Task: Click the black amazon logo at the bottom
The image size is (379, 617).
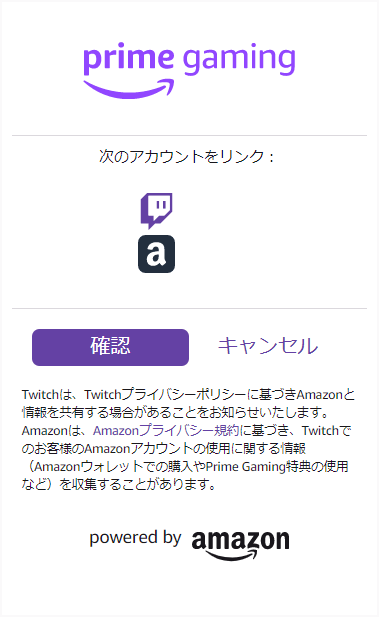Action: coord(240,545)
